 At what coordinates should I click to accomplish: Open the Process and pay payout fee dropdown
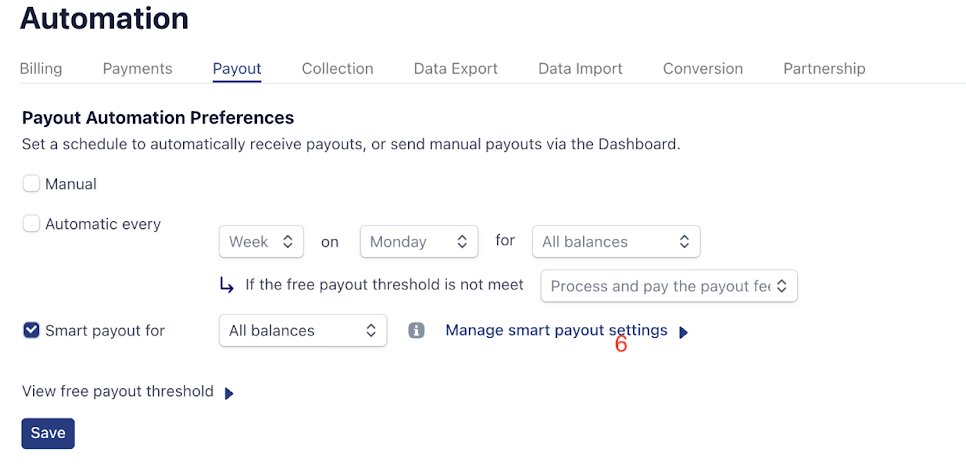coord(669,286)
